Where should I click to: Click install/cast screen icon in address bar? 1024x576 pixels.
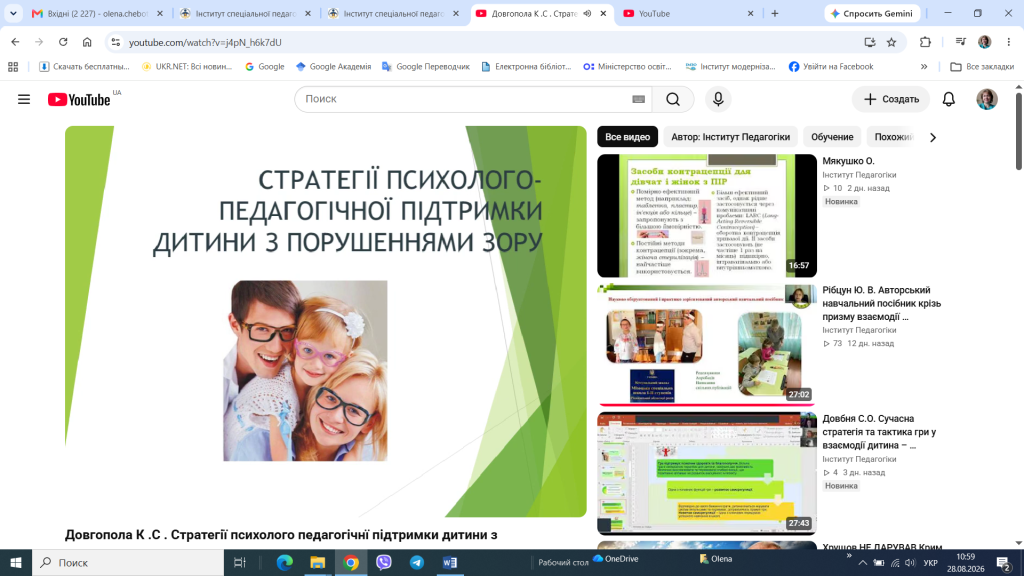pyautogui.click(x=869, y=42)
